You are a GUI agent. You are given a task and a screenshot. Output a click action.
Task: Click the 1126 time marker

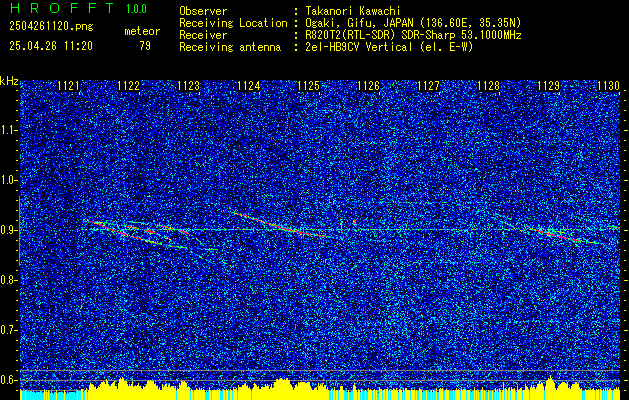(368, 85)
